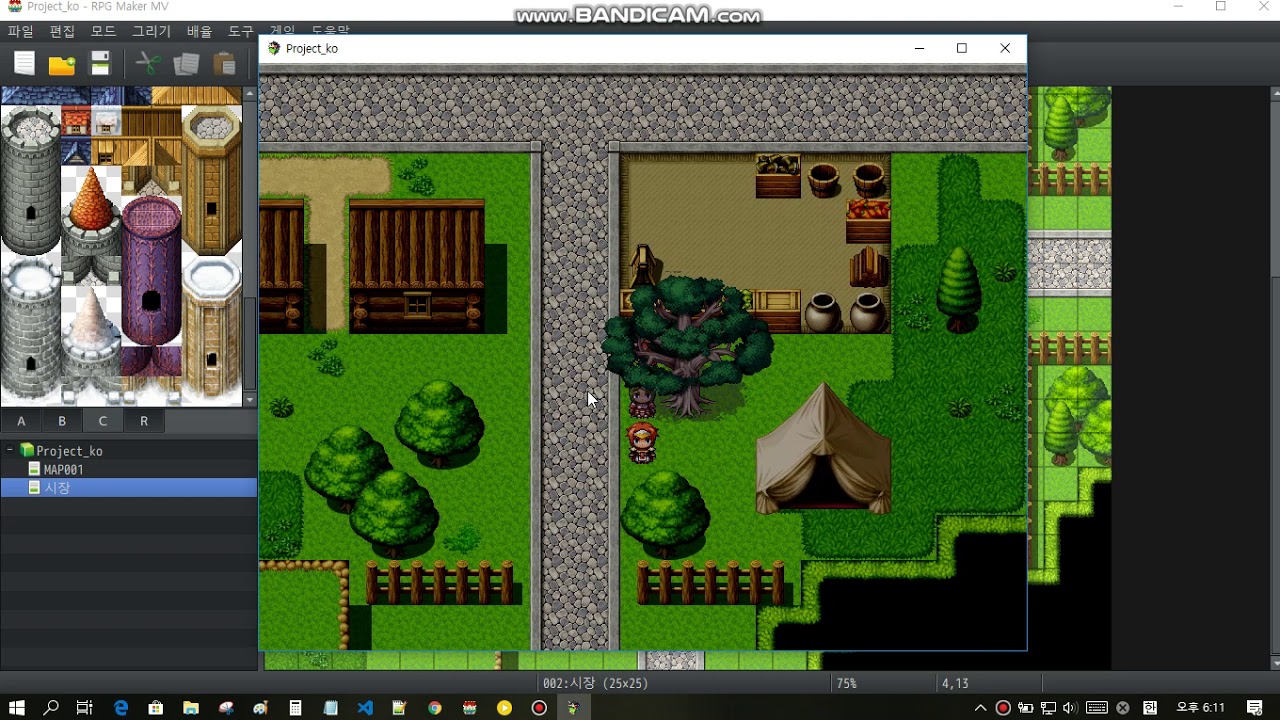Image resolution: width=1280 pixels, height=720 pixels.
Task: Switch to Project_ko game taskbar icon
Action: tap(573, 708)
